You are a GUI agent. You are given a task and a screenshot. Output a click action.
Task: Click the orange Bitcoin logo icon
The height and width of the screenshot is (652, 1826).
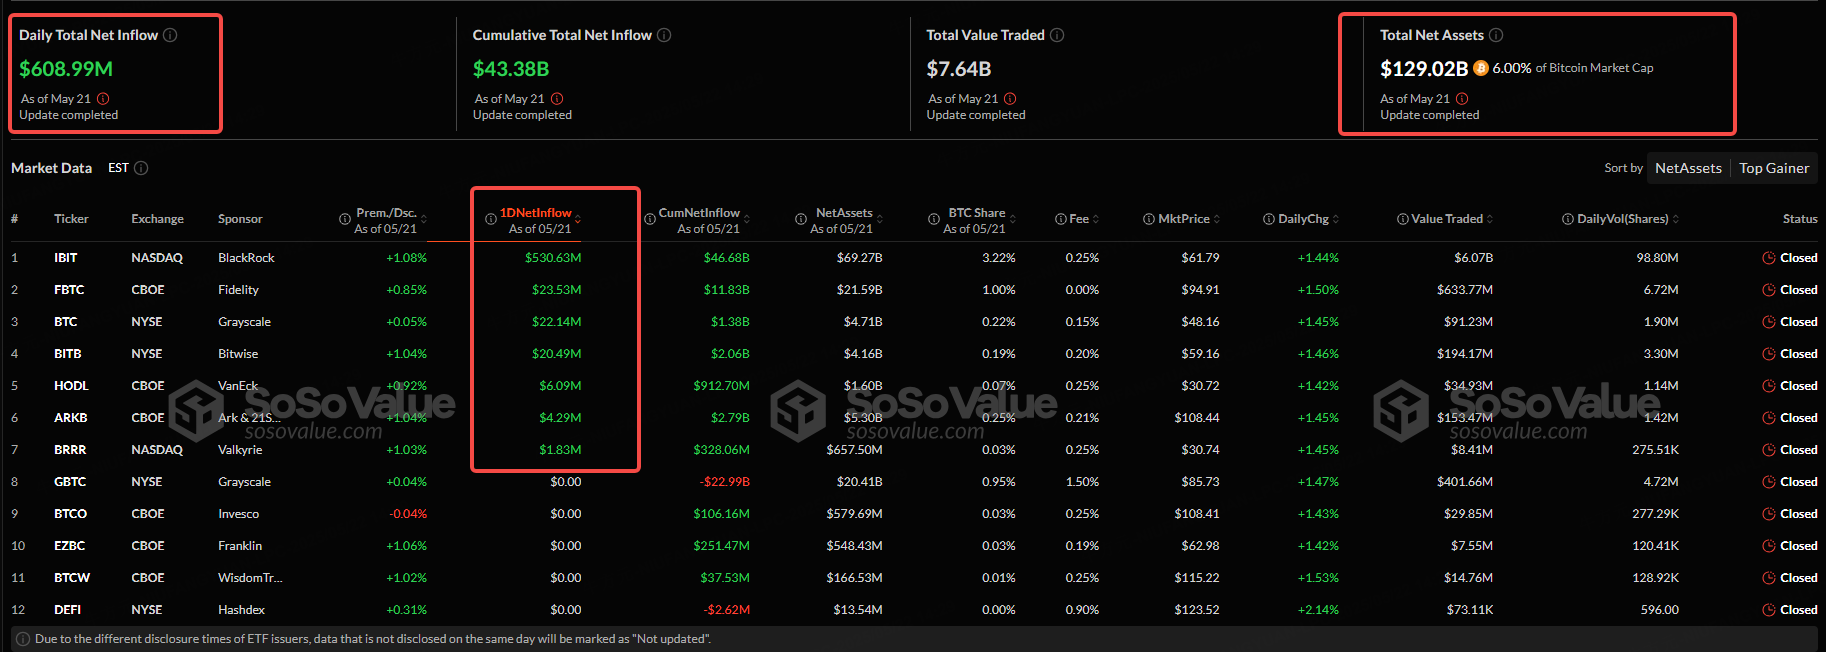(x=1481, y=68)
